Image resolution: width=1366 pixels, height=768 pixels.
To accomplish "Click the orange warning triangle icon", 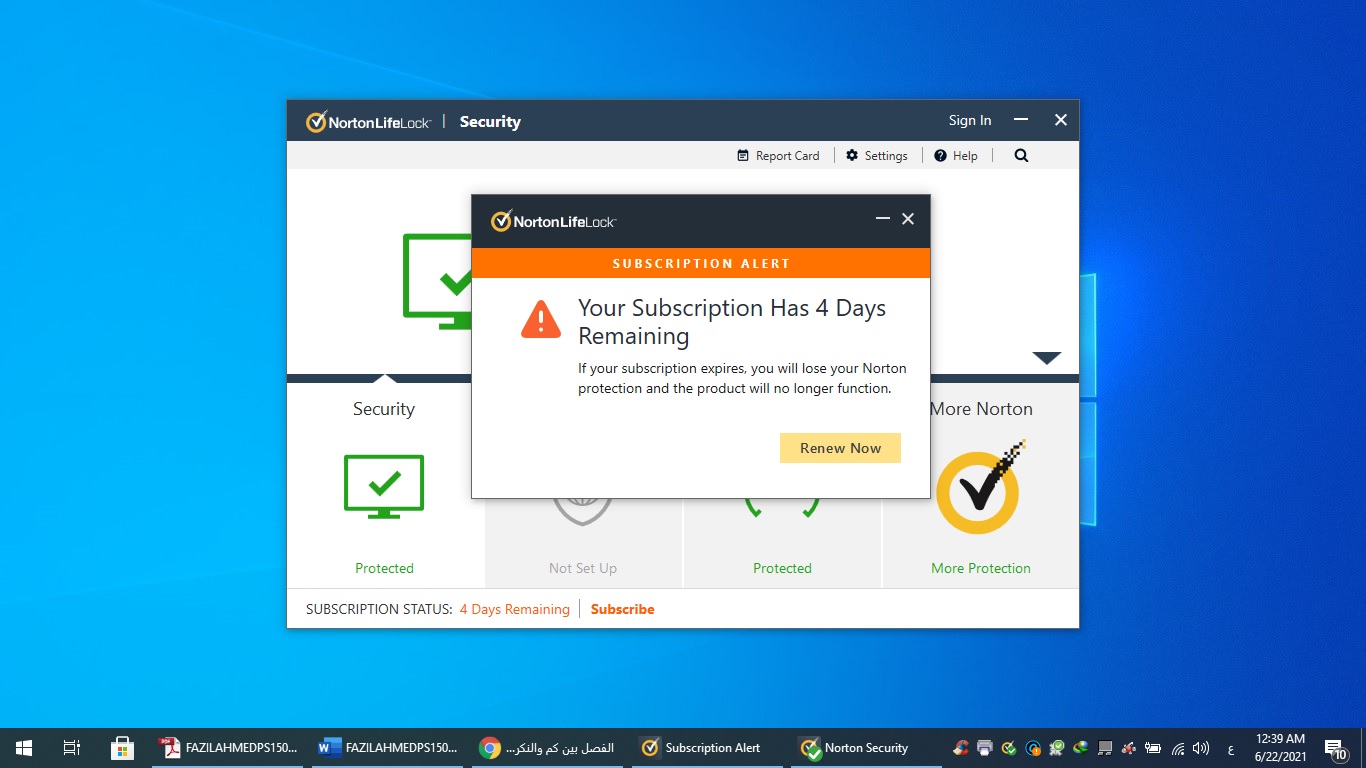I will (541, 319).
